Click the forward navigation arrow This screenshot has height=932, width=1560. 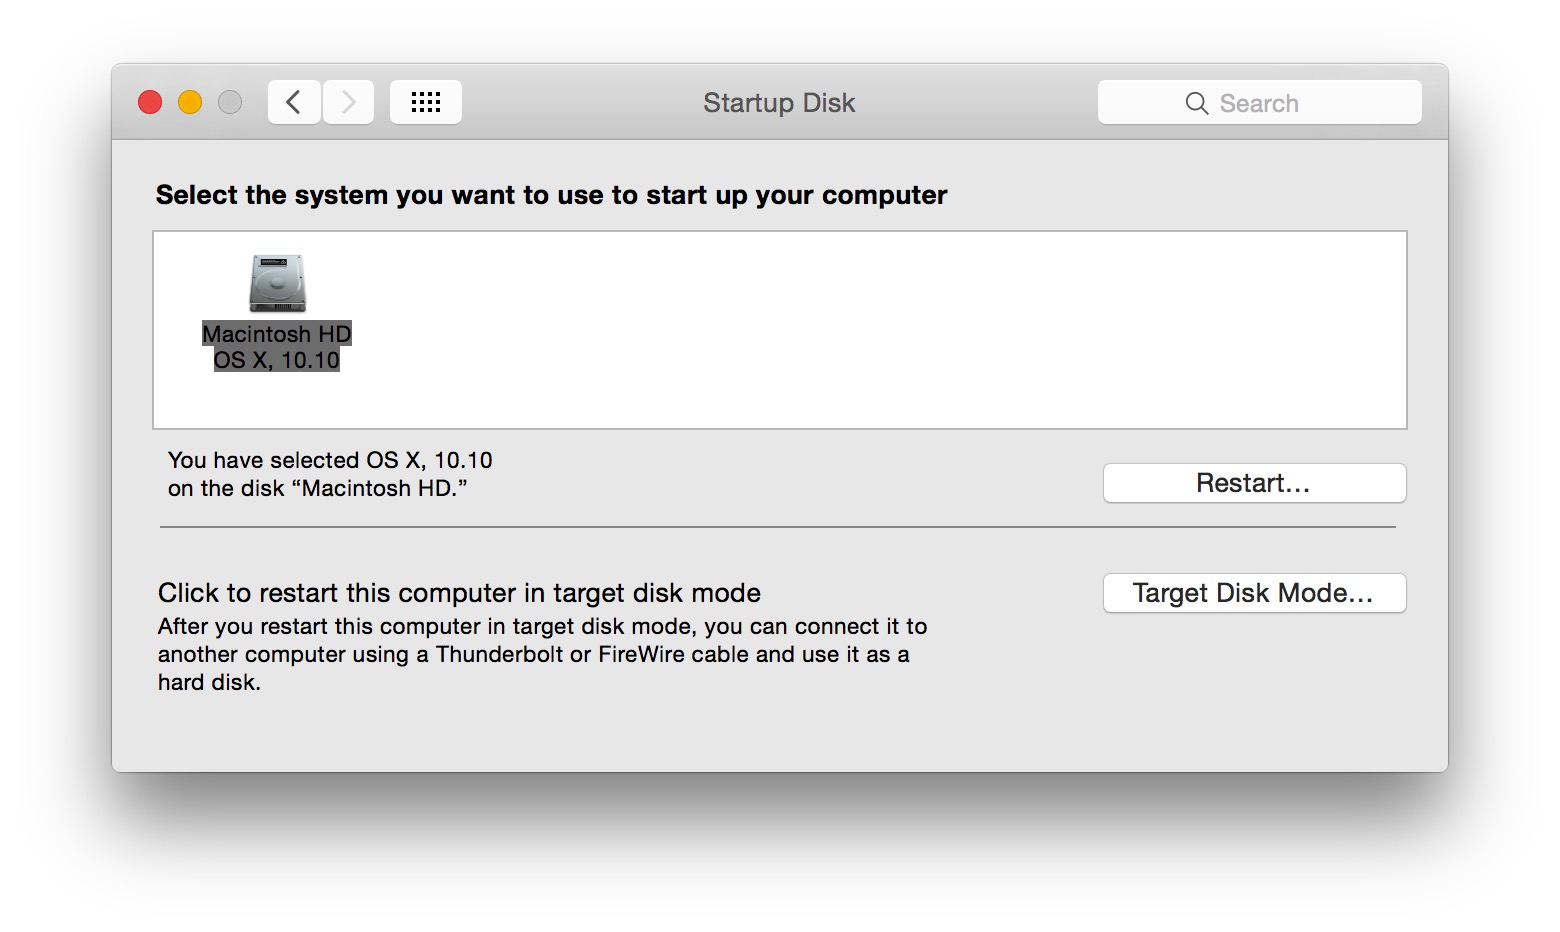(347, 101)
